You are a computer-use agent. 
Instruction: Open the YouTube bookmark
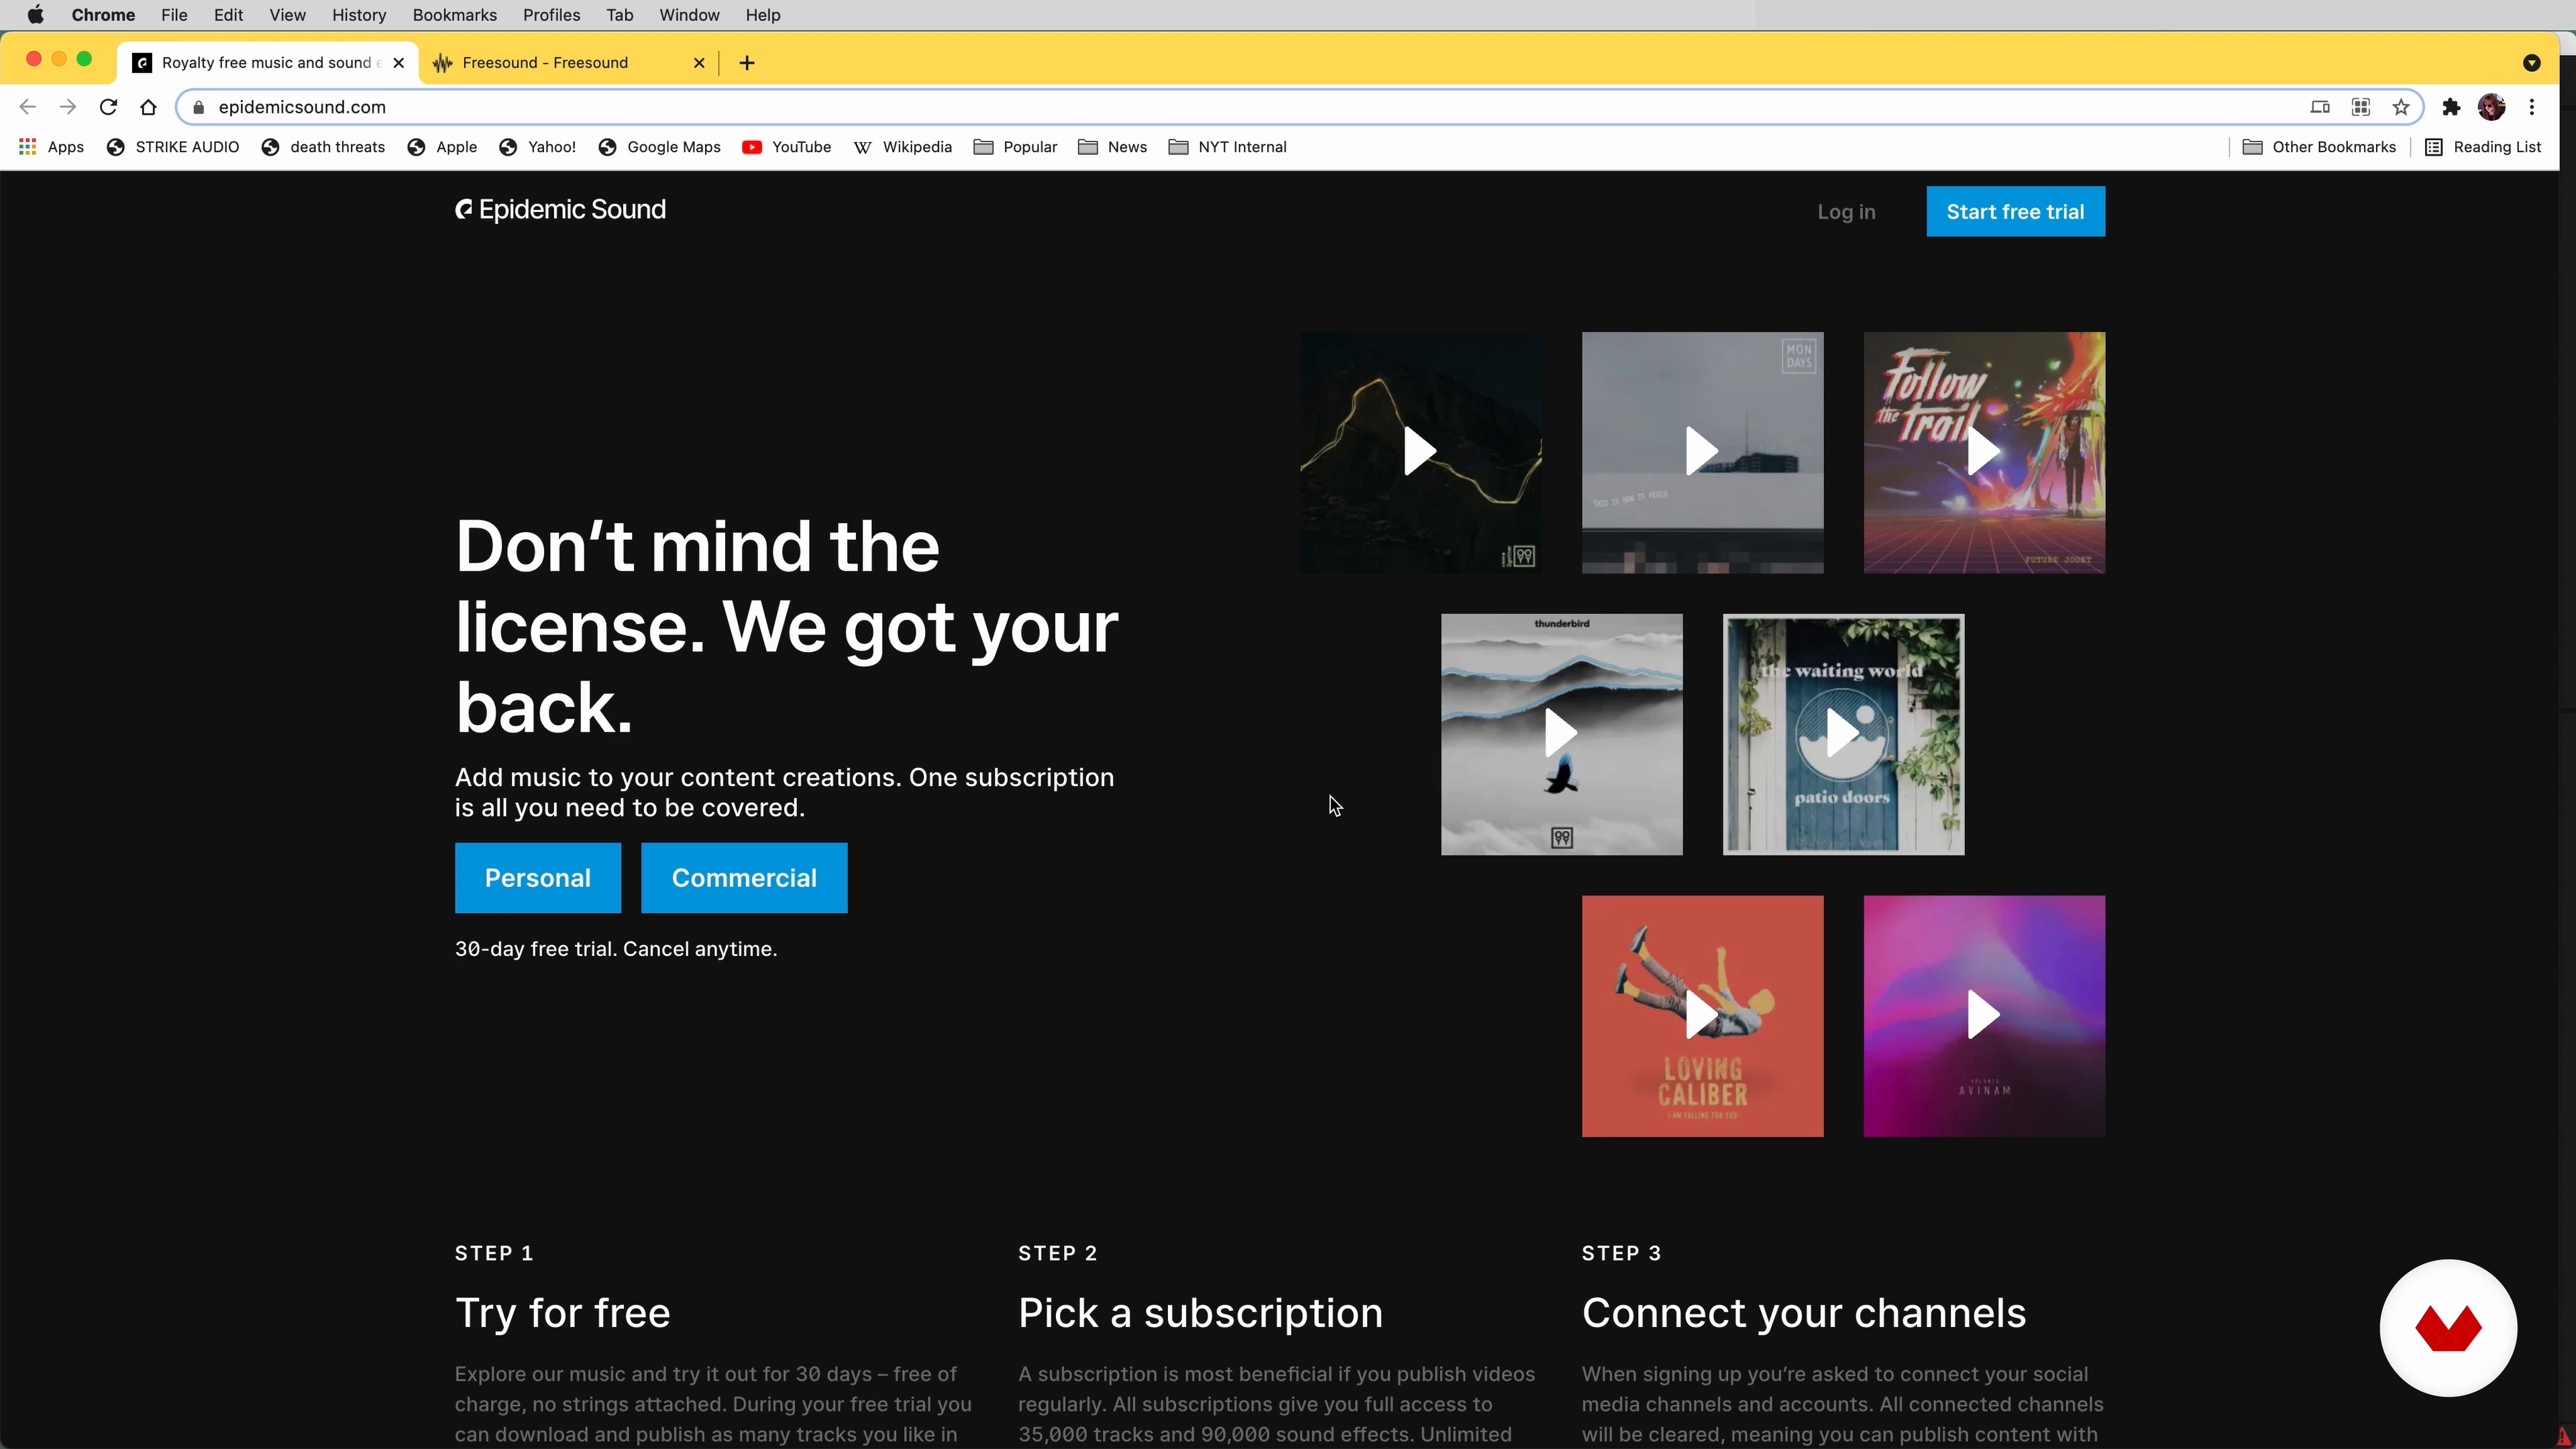[786, 147]
